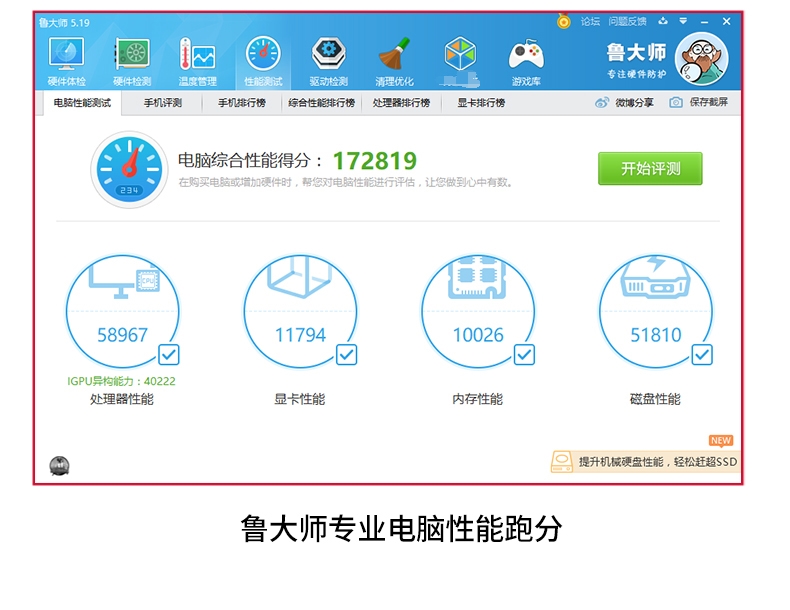Switch to 综合性能排行榜 tab
This screenshot has height=610, width=790.
coord(321,103)
